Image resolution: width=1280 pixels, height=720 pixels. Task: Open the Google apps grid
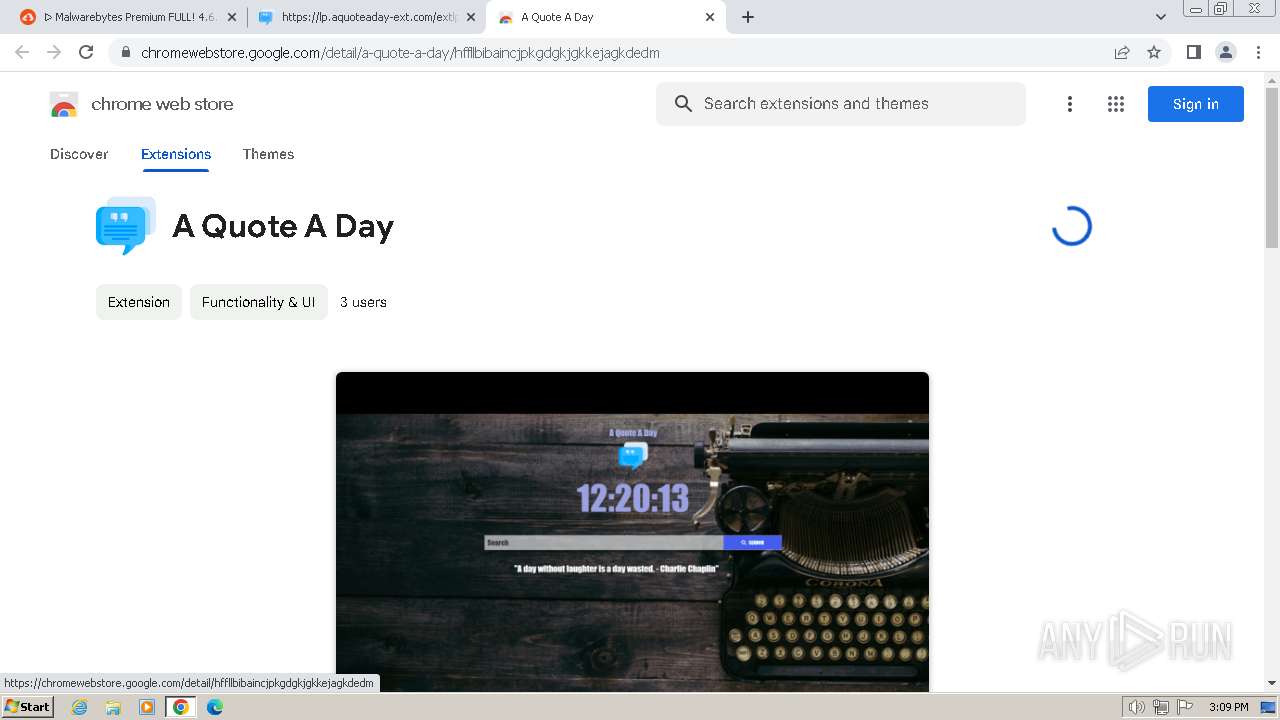(x=1116, y=104)
